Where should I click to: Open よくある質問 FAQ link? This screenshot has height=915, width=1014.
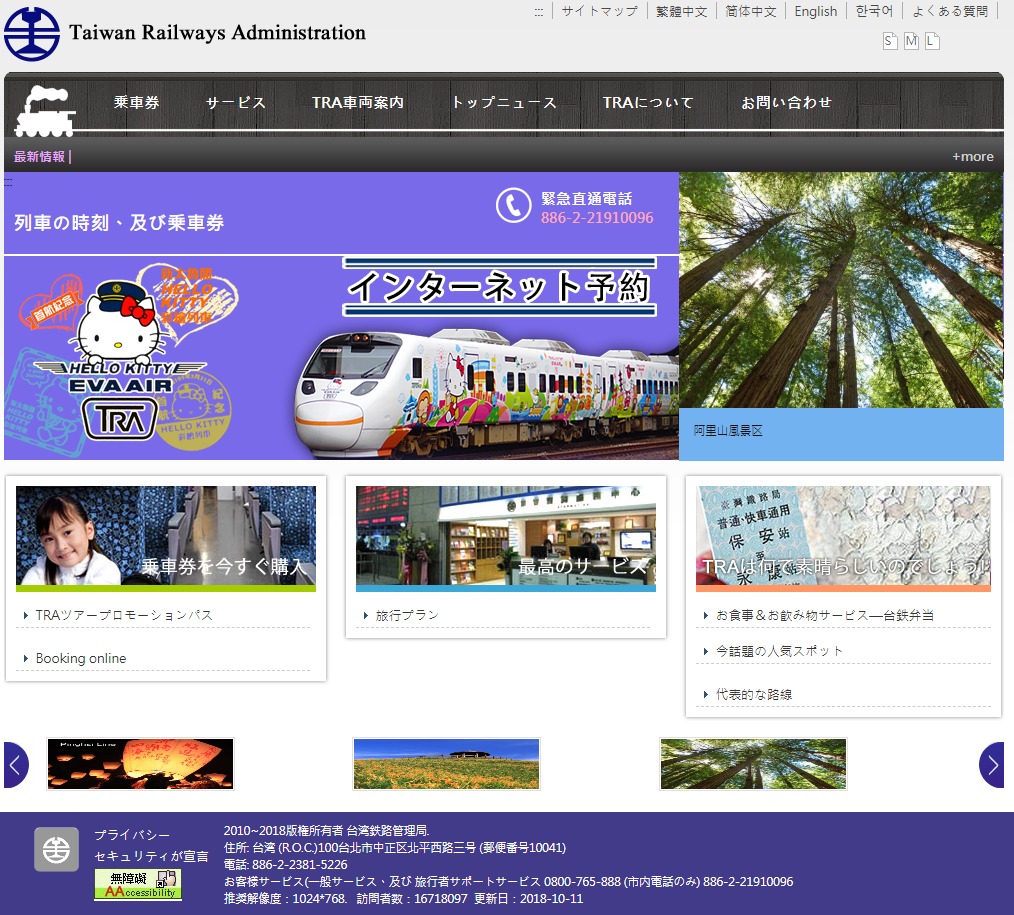point(950,12)
